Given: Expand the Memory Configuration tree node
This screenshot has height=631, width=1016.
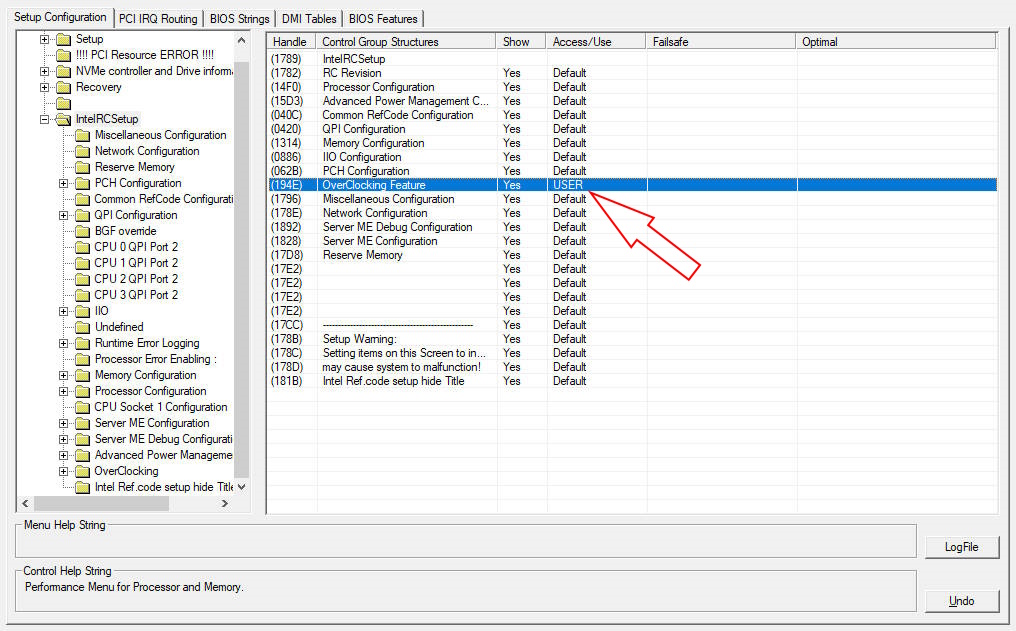Looking at the screenshot, I should click(64, 375).
